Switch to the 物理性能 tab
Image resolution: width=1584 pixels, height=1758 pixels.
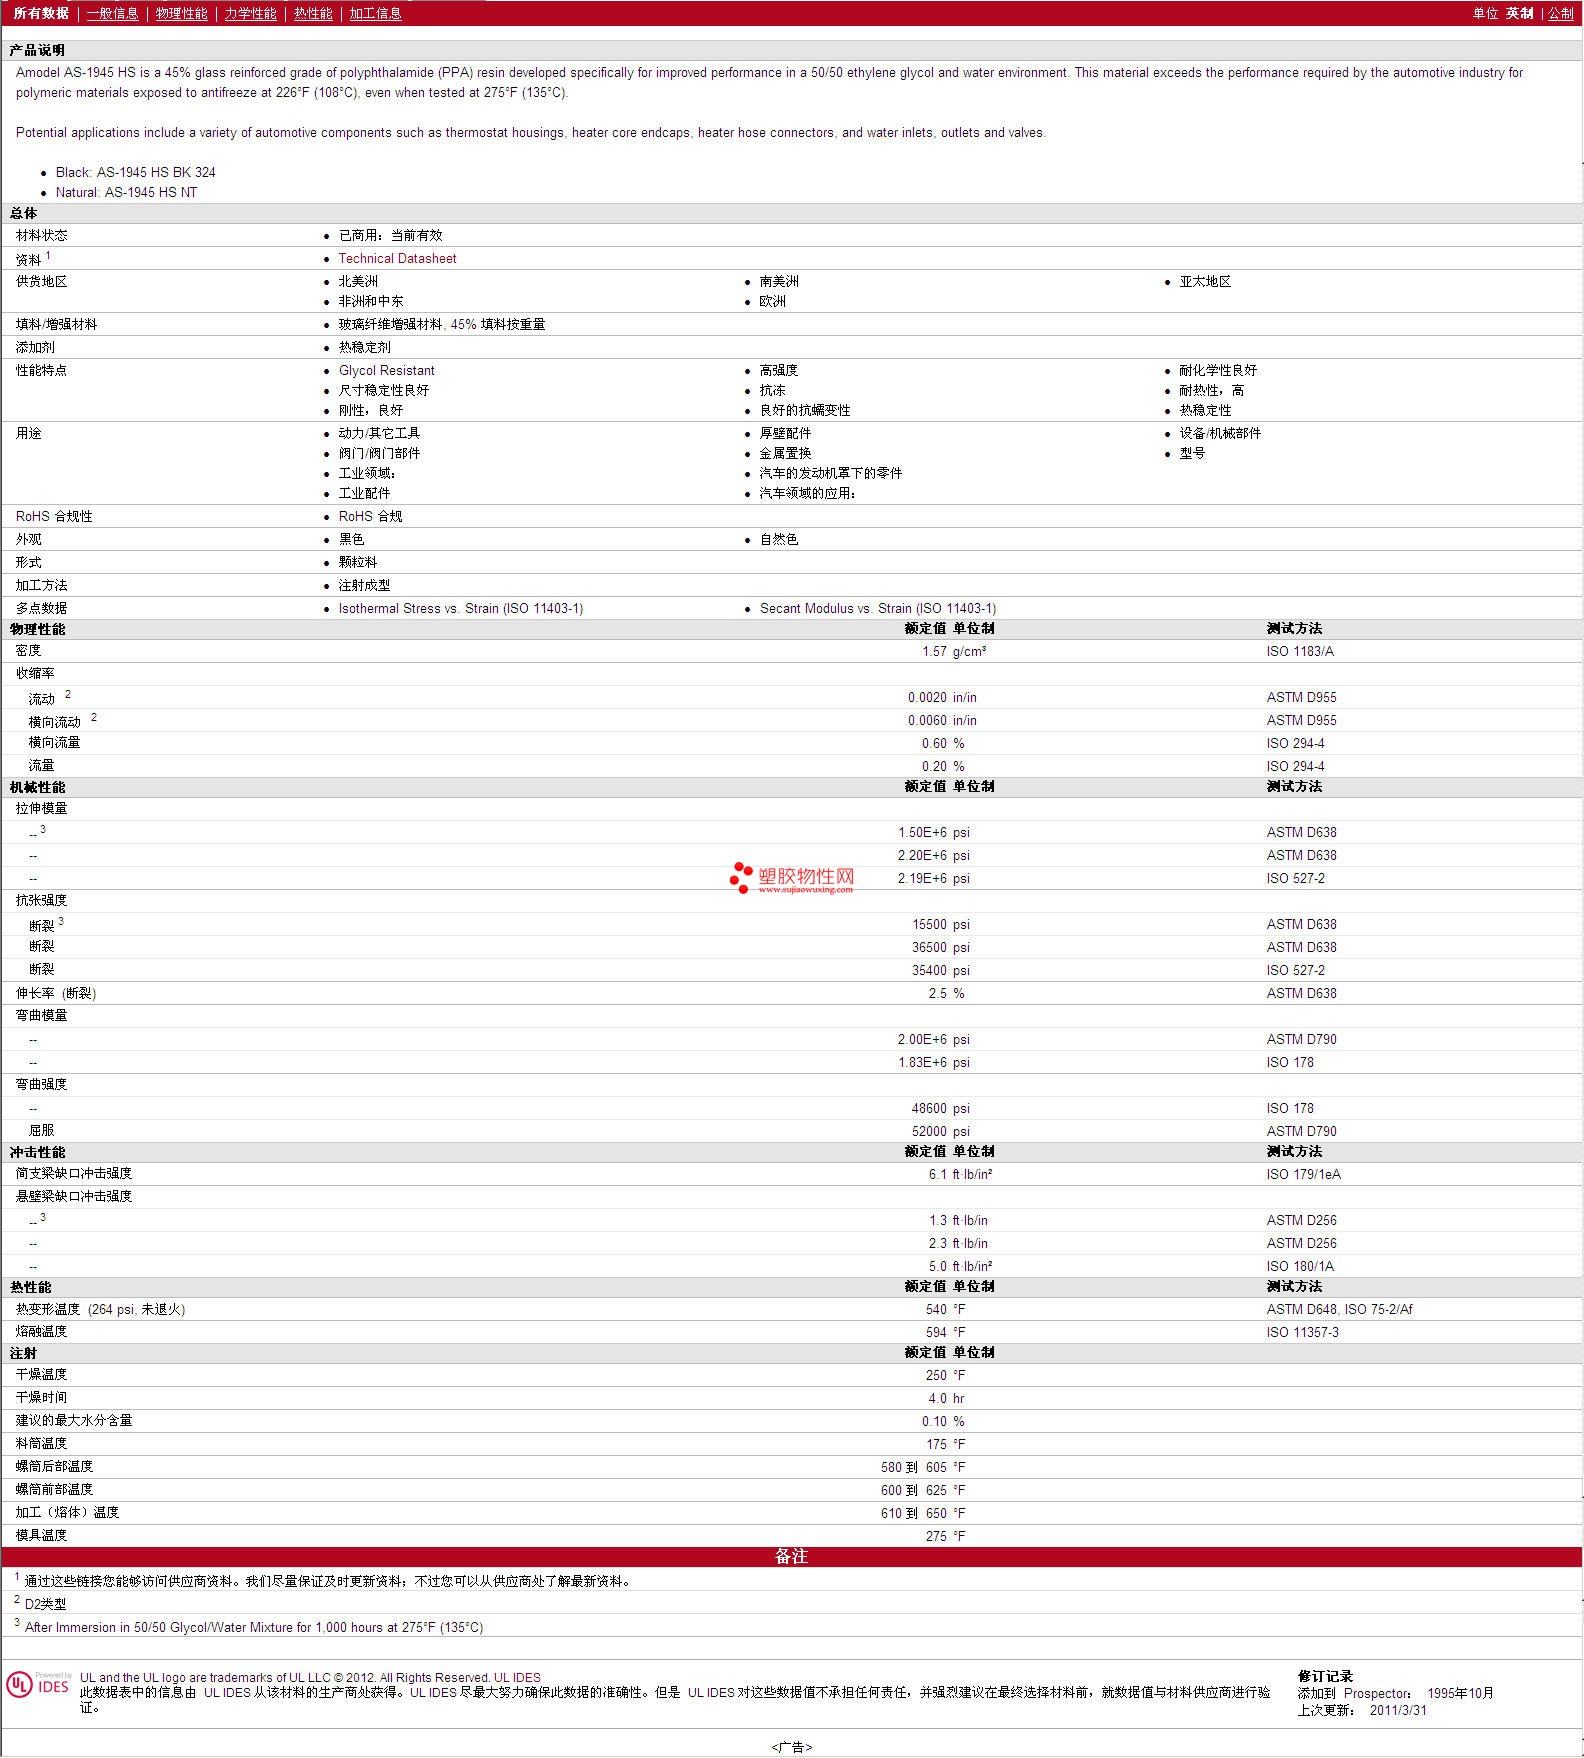click(x=182, y=13)
